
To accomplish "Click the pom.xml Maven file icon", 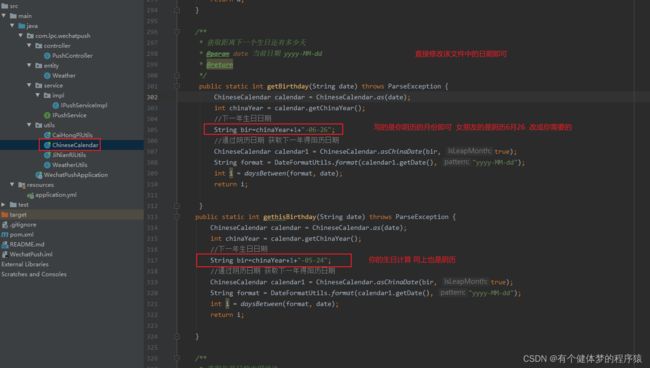I will click(5, 235).
